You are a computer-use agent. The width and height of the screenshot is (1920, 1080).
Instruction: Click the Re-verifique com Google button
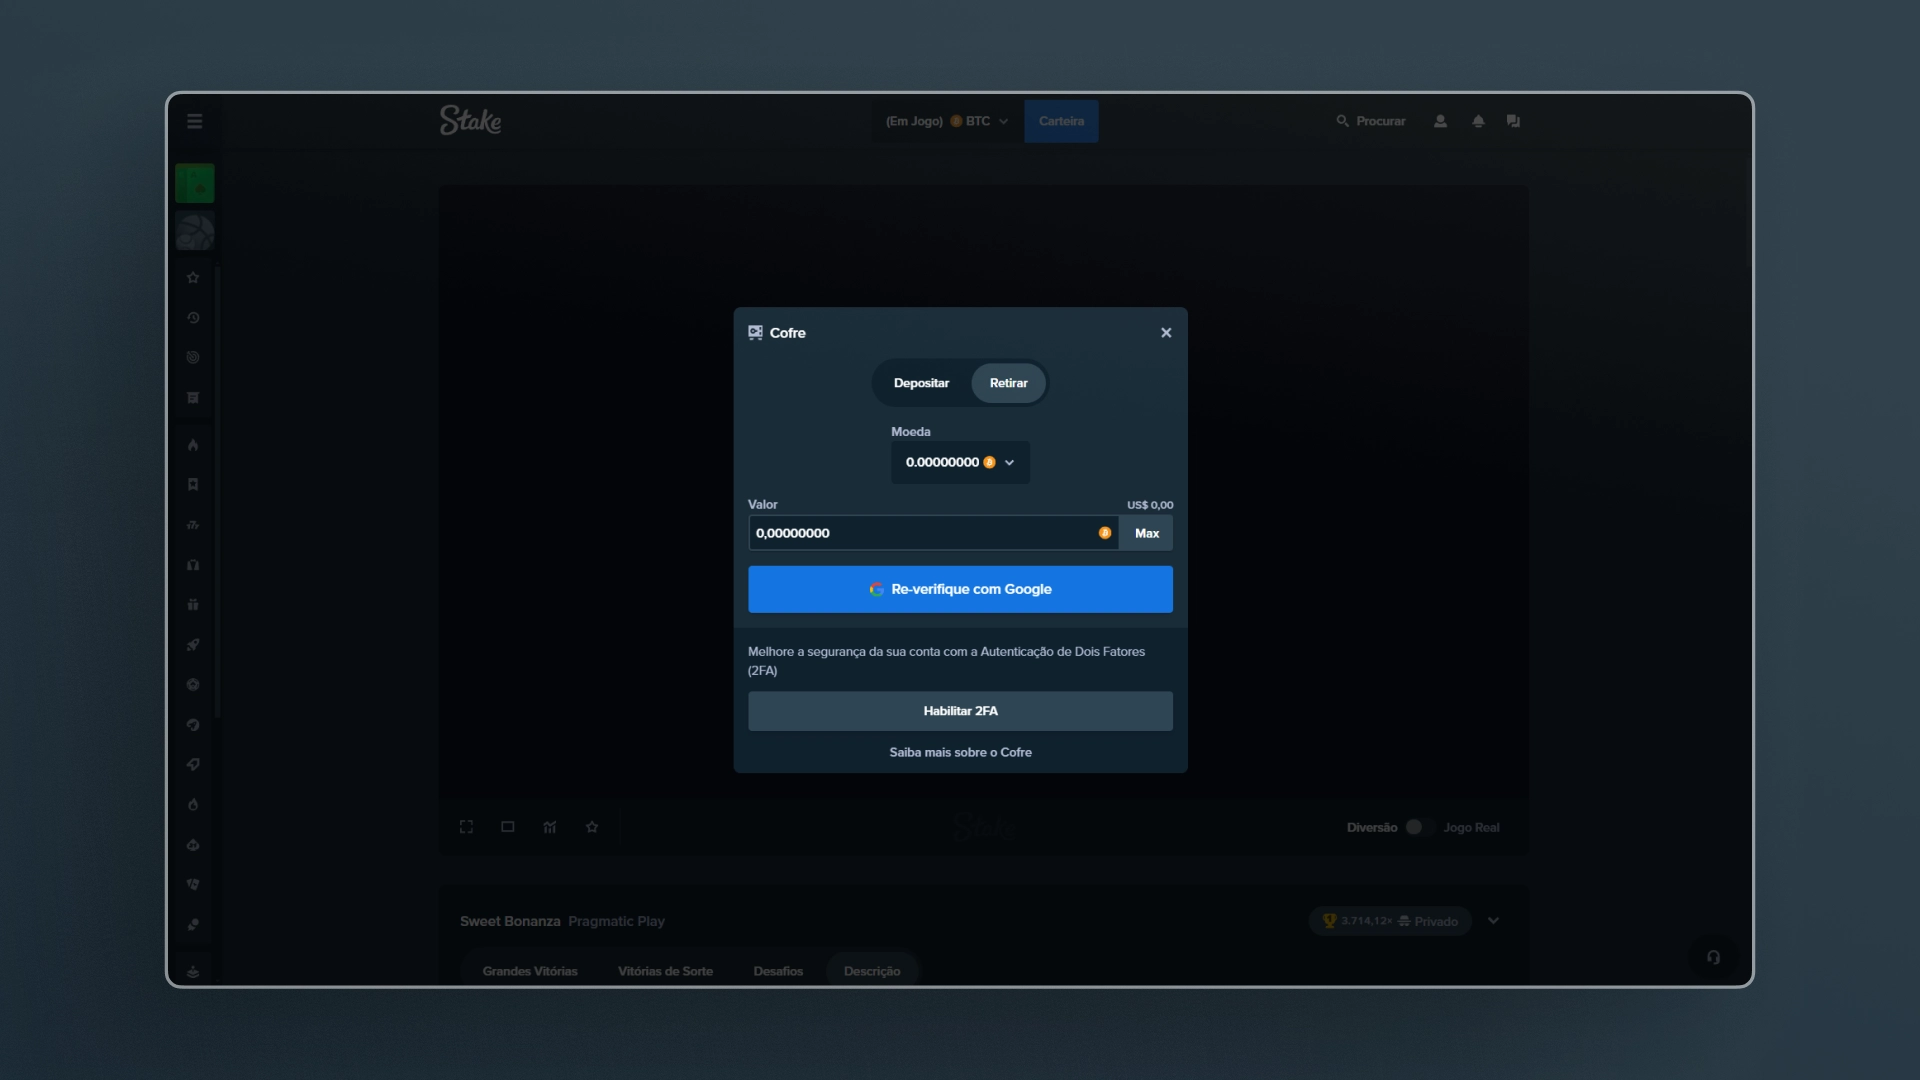tap(960, 589)
